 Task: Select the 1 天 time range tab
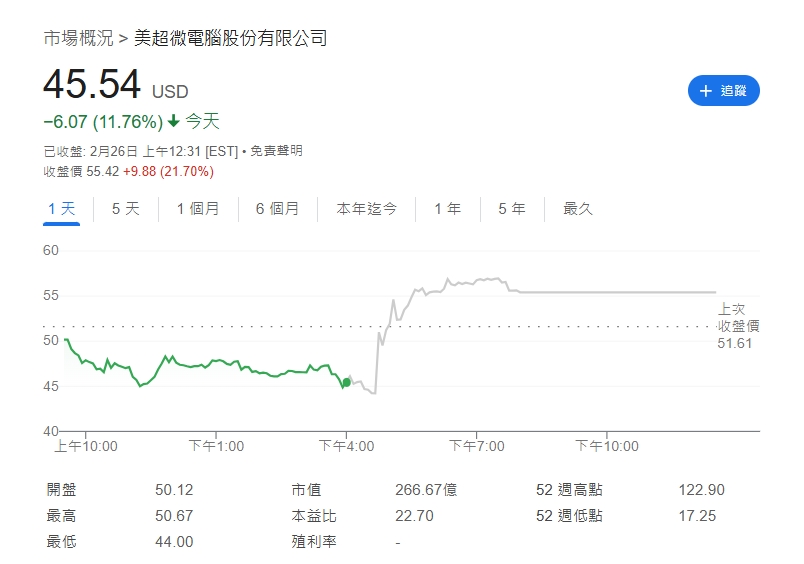(62, 209)
